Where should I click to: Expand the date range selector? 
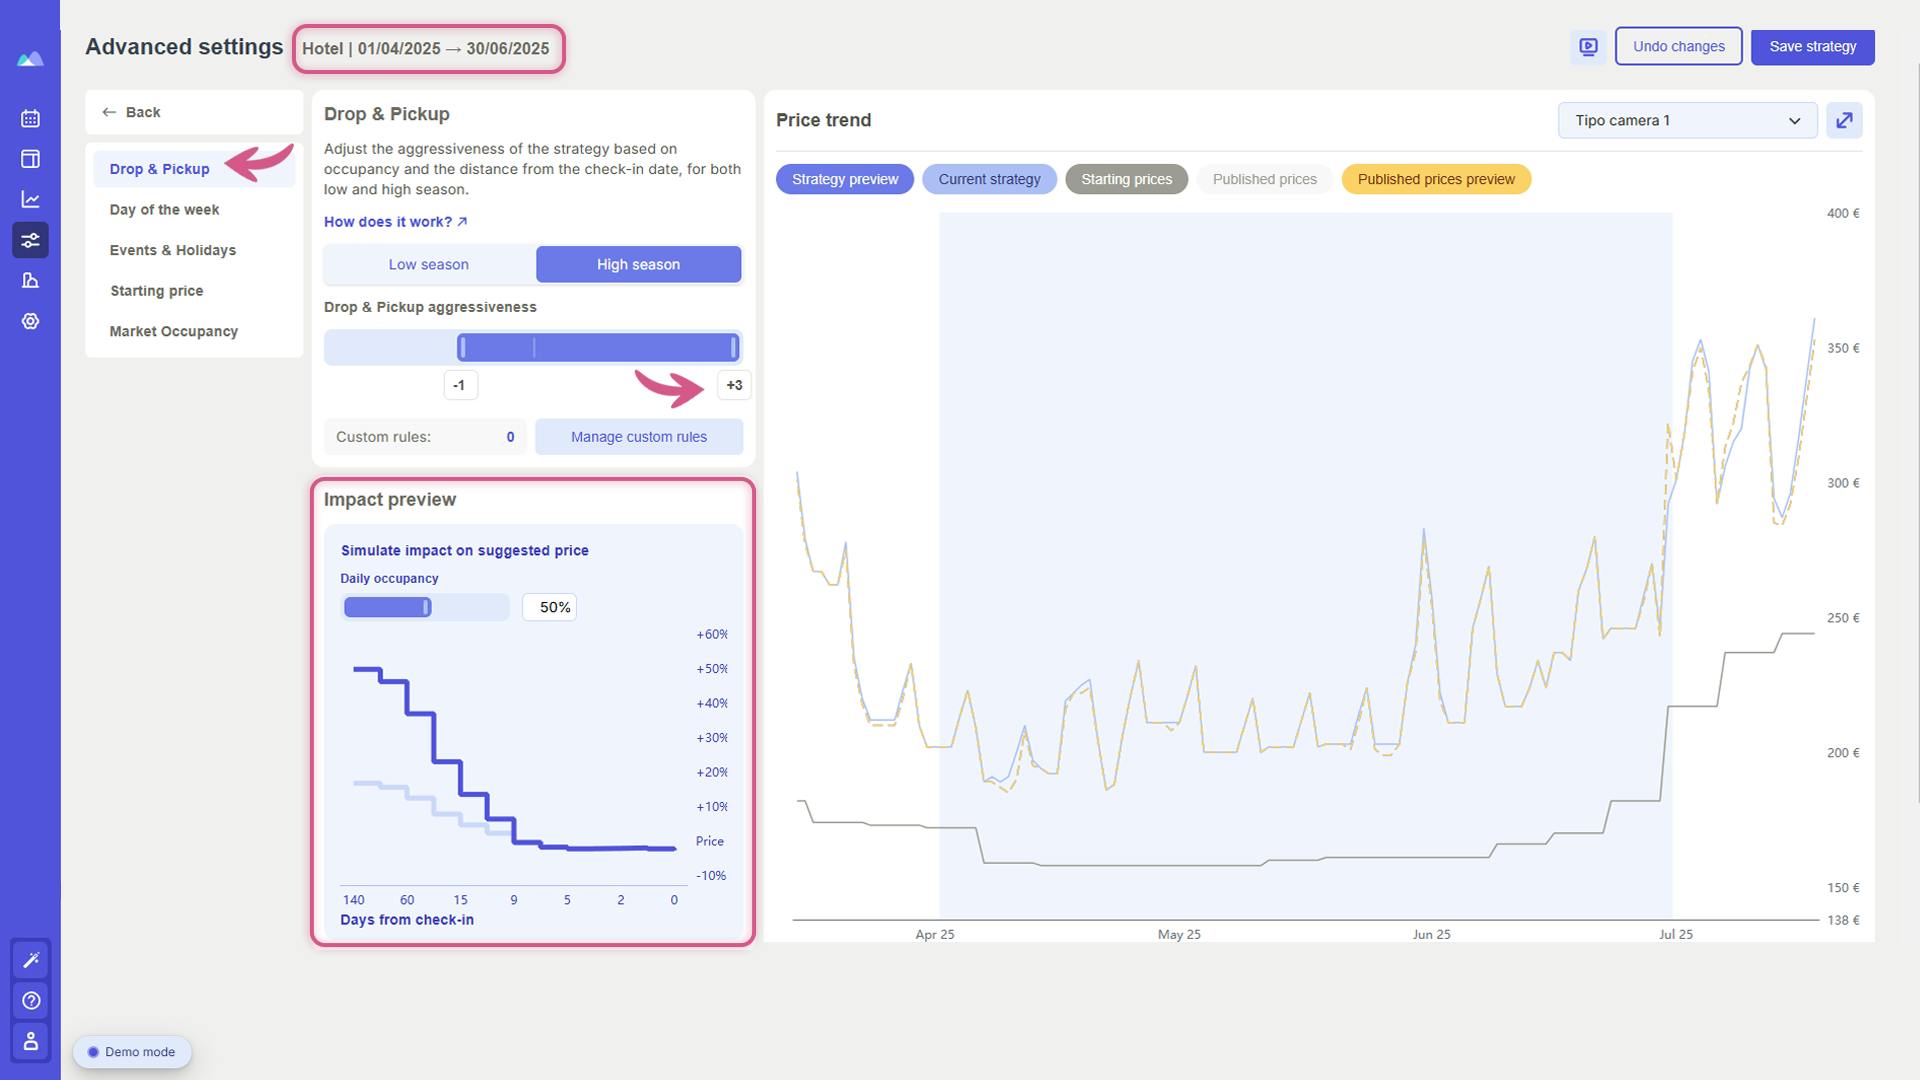426,47
